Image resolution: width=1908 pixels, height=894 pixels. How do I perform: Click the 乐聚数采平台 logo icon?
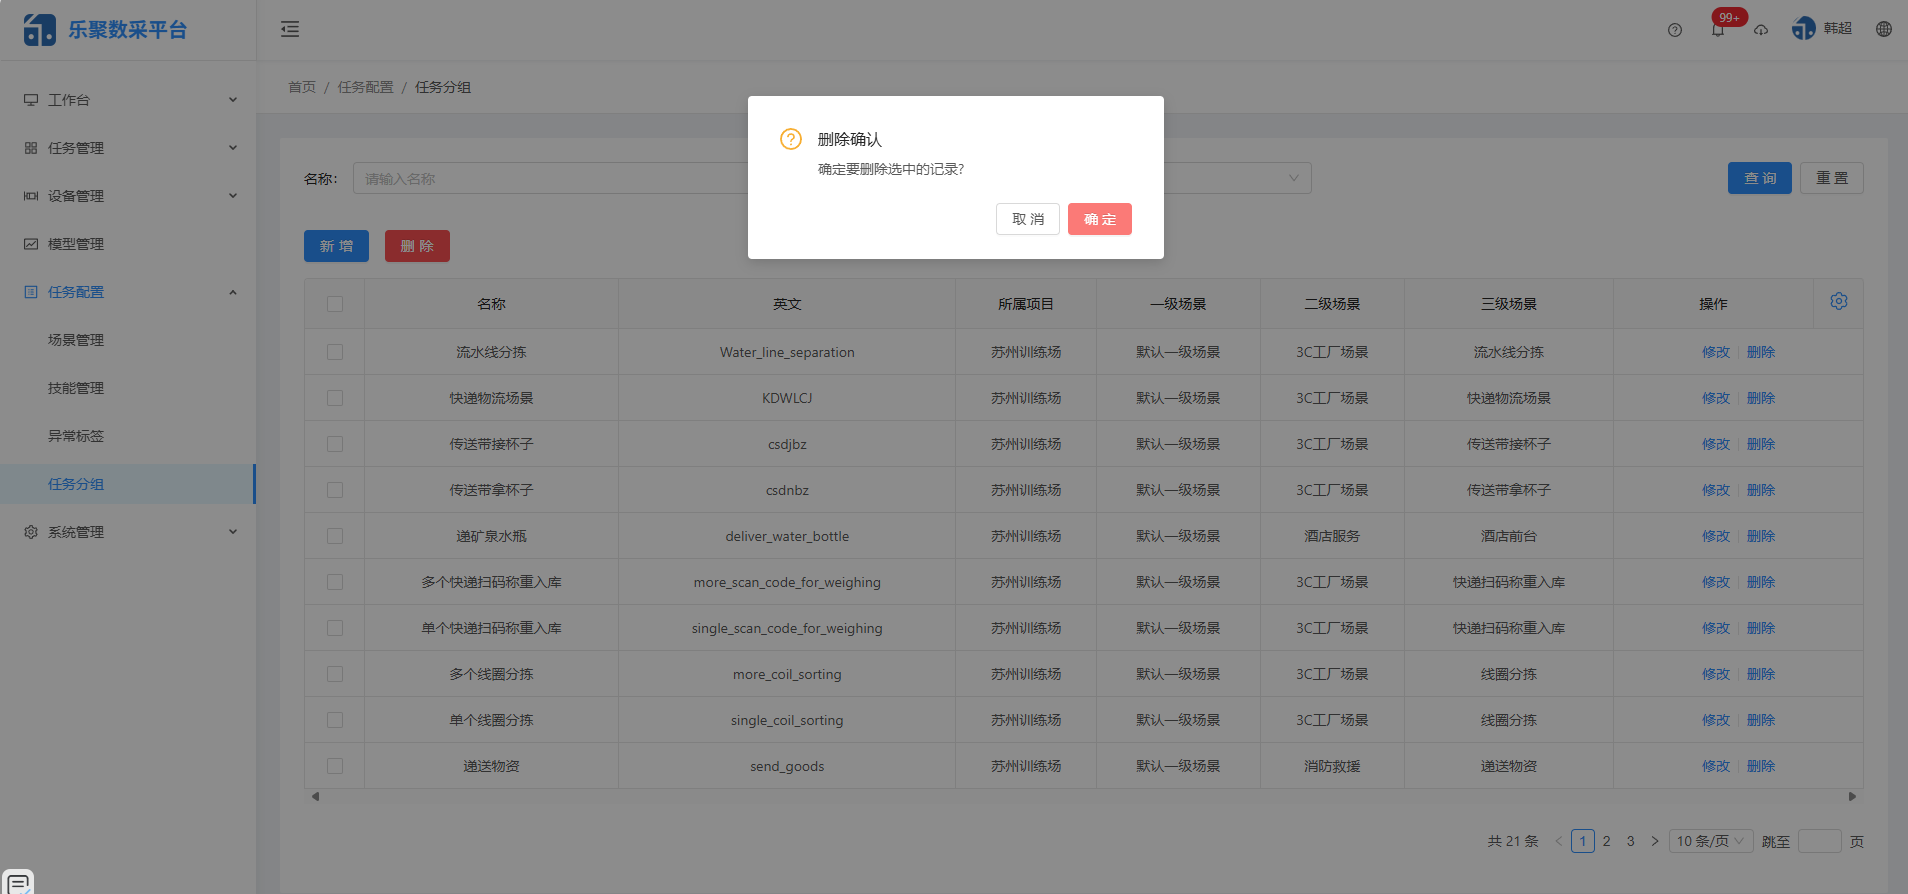pos(40,30)
